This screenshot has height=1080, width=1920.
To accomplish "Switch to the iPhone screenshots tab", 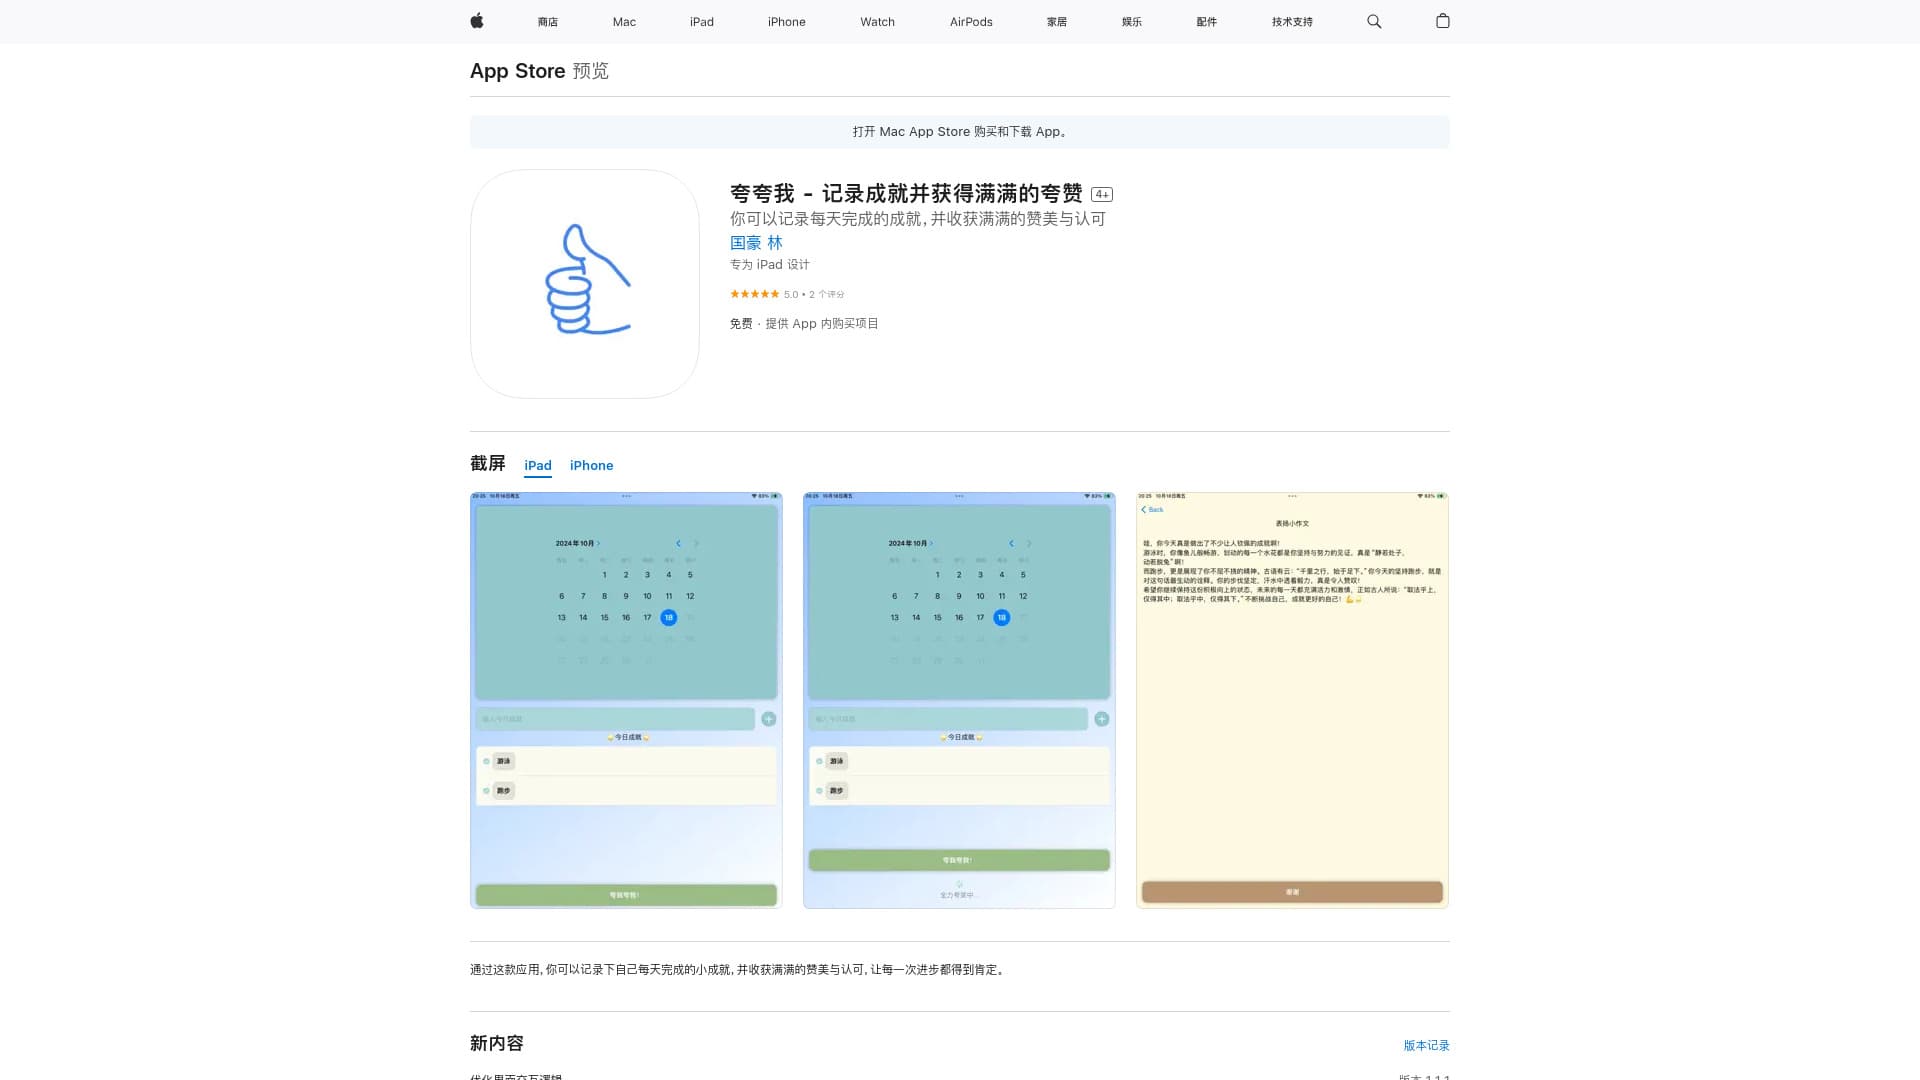I will (591, 465).
